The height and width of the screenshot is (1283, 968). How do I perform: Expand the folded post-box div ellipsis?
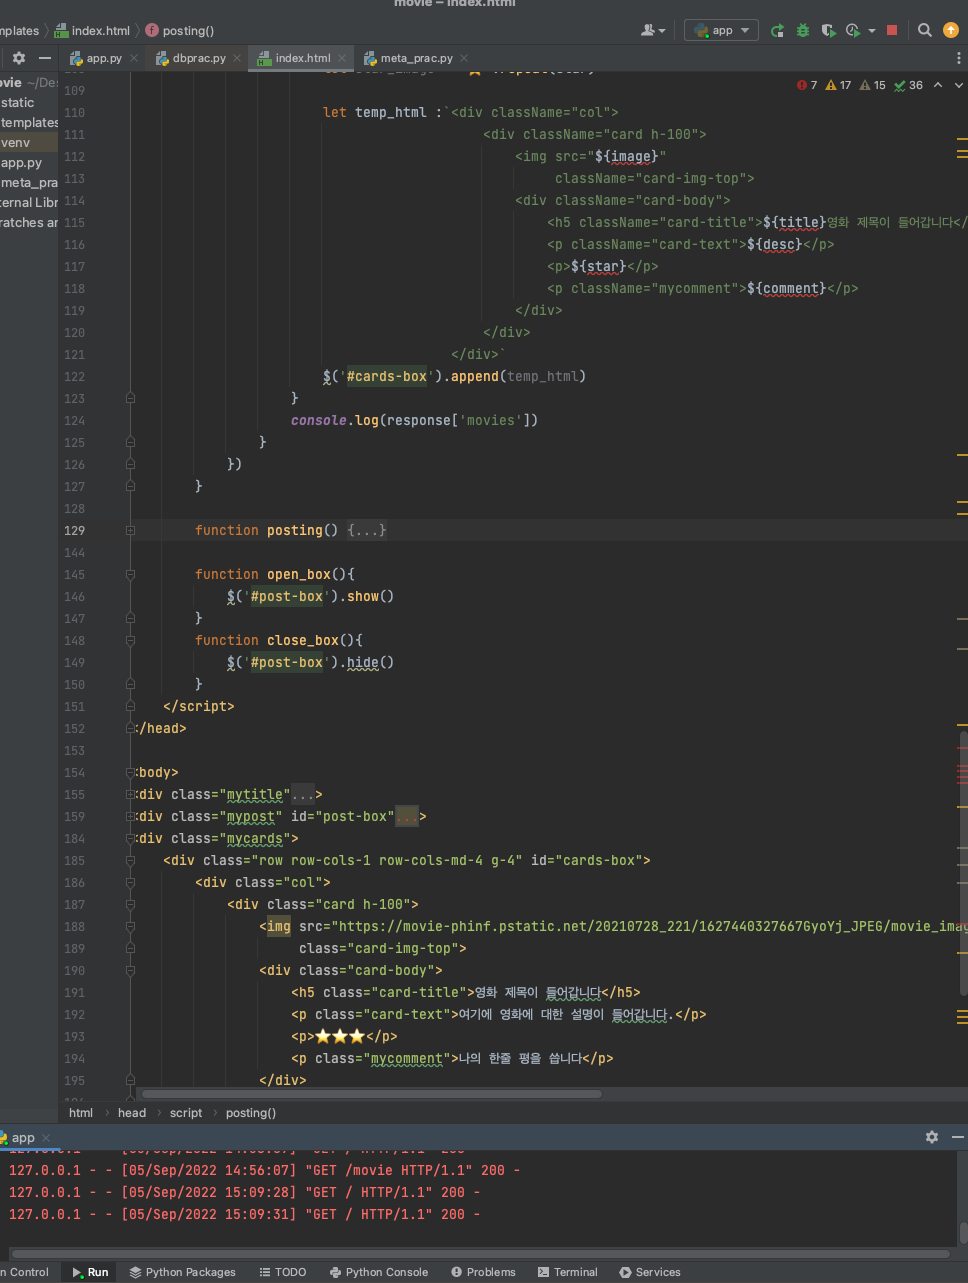(407, 816)
